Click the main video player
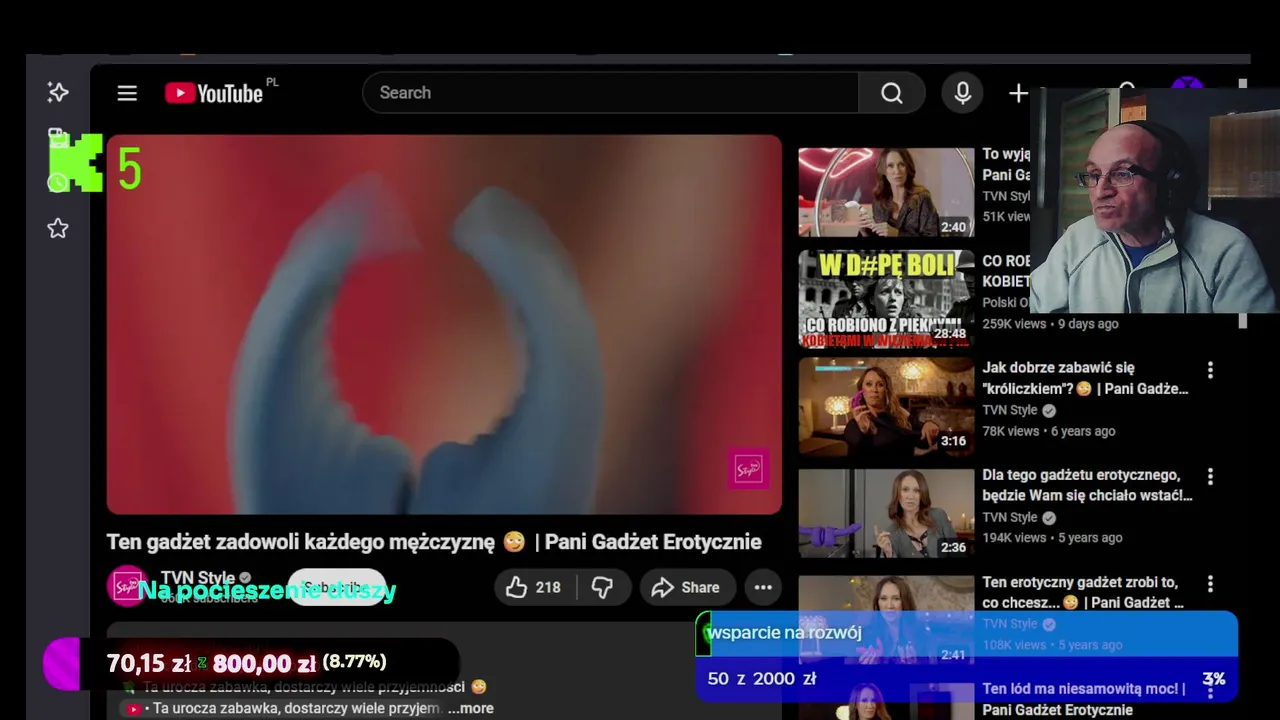Screen dimensions: 1280x720 tap(444, 324)
